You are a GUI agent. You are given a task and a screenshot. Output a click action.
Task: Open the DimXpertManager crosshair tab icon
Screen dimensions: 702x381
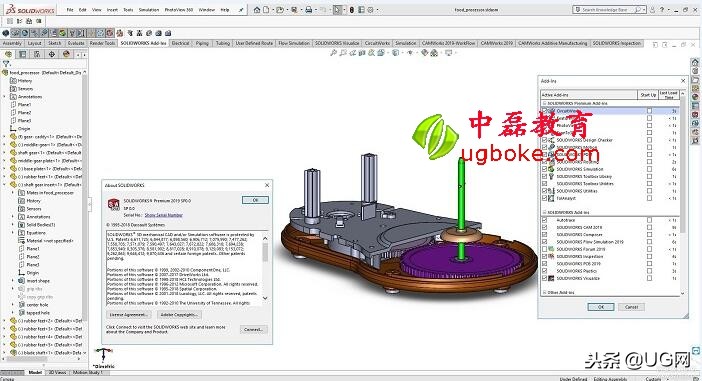(52, 54)
